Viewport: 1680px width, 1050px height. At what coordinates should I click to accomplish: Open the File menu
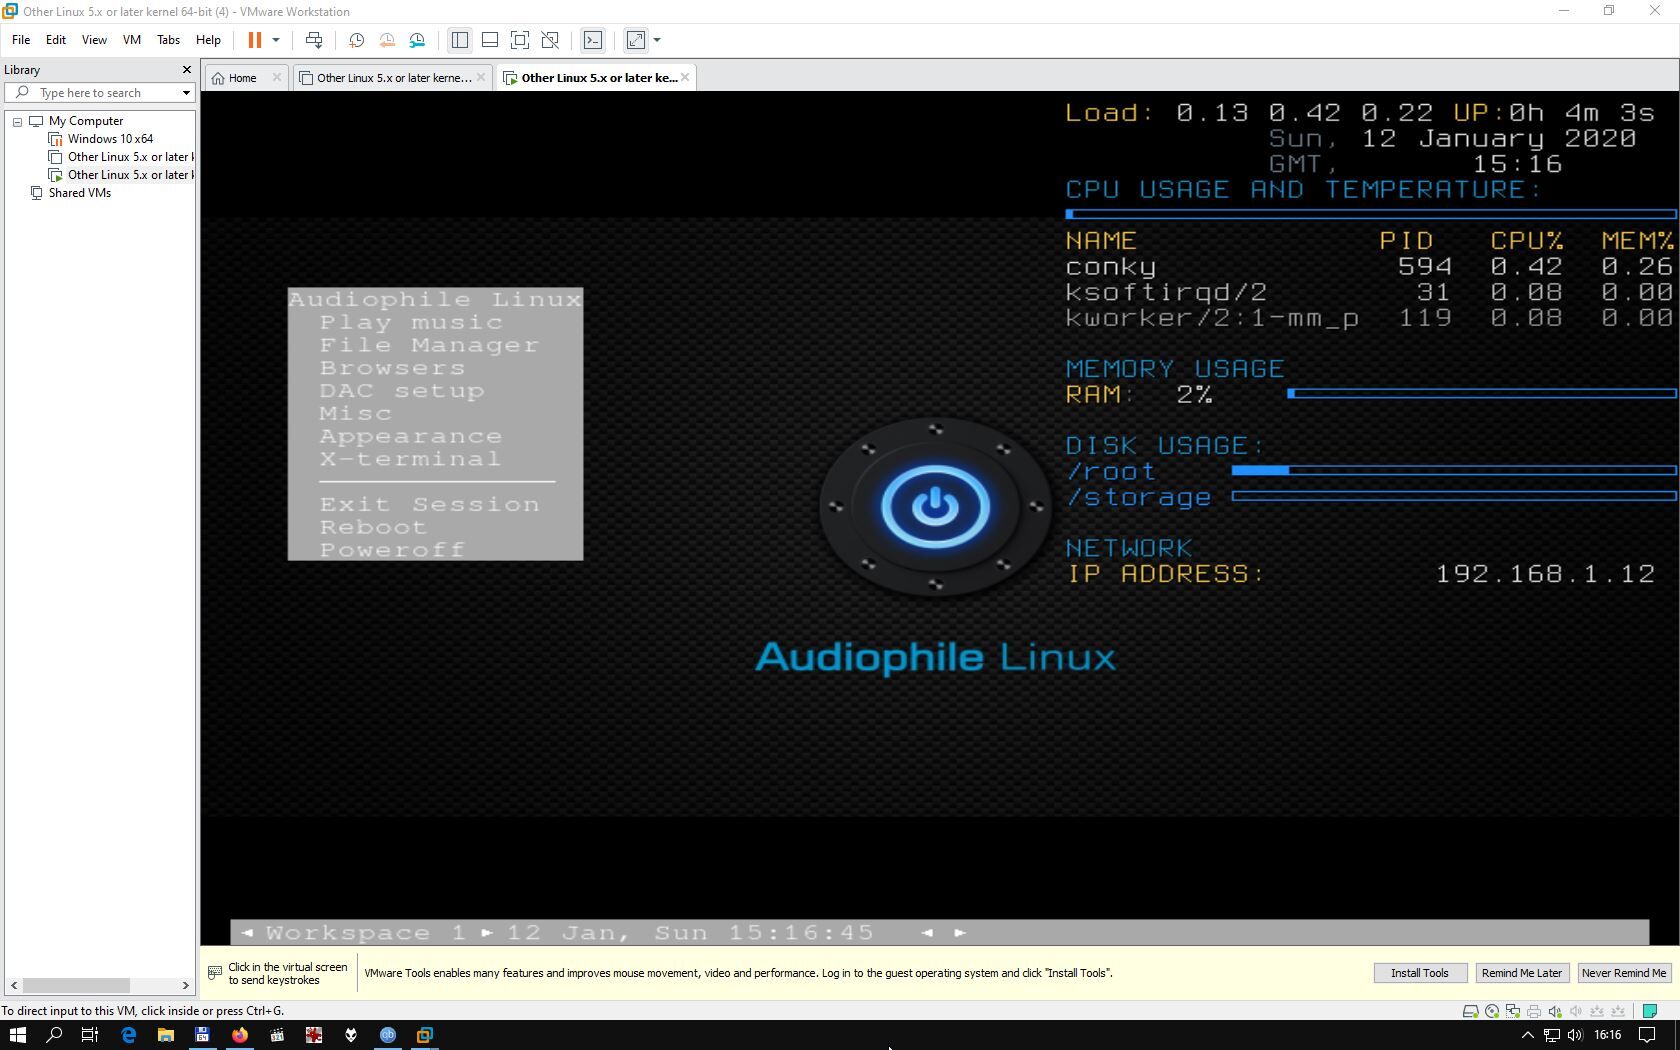tap(21, 40)
